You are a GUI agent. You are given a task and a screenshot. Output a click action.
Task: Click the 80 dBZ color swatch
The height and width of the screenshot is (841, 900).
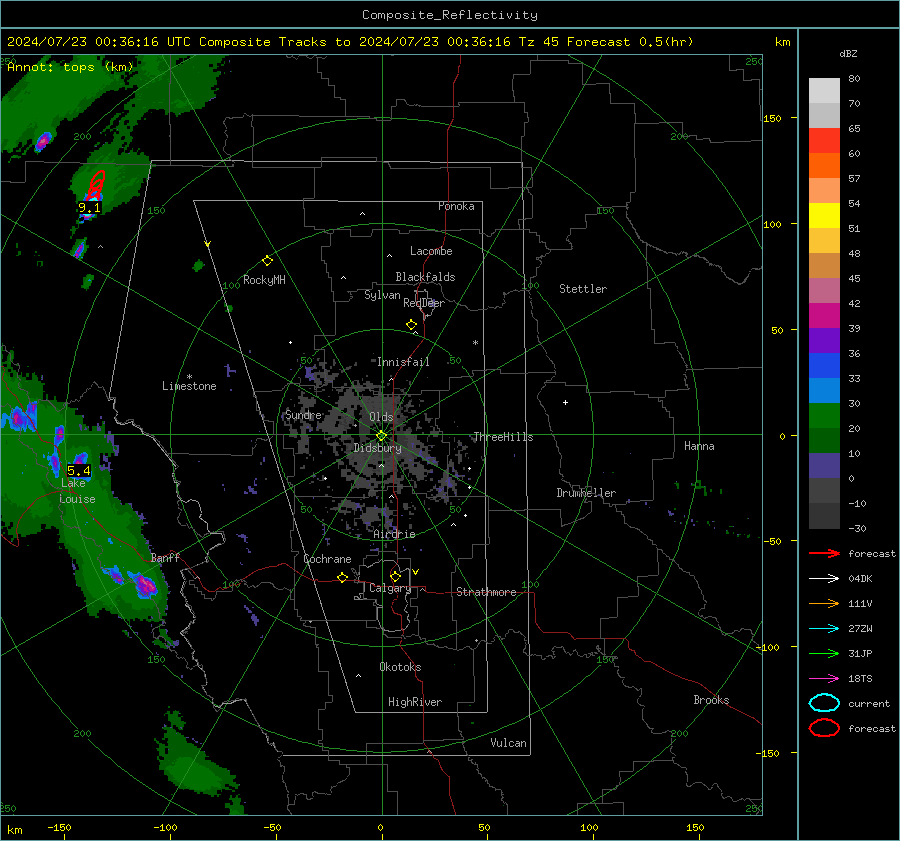click(824, 90)
